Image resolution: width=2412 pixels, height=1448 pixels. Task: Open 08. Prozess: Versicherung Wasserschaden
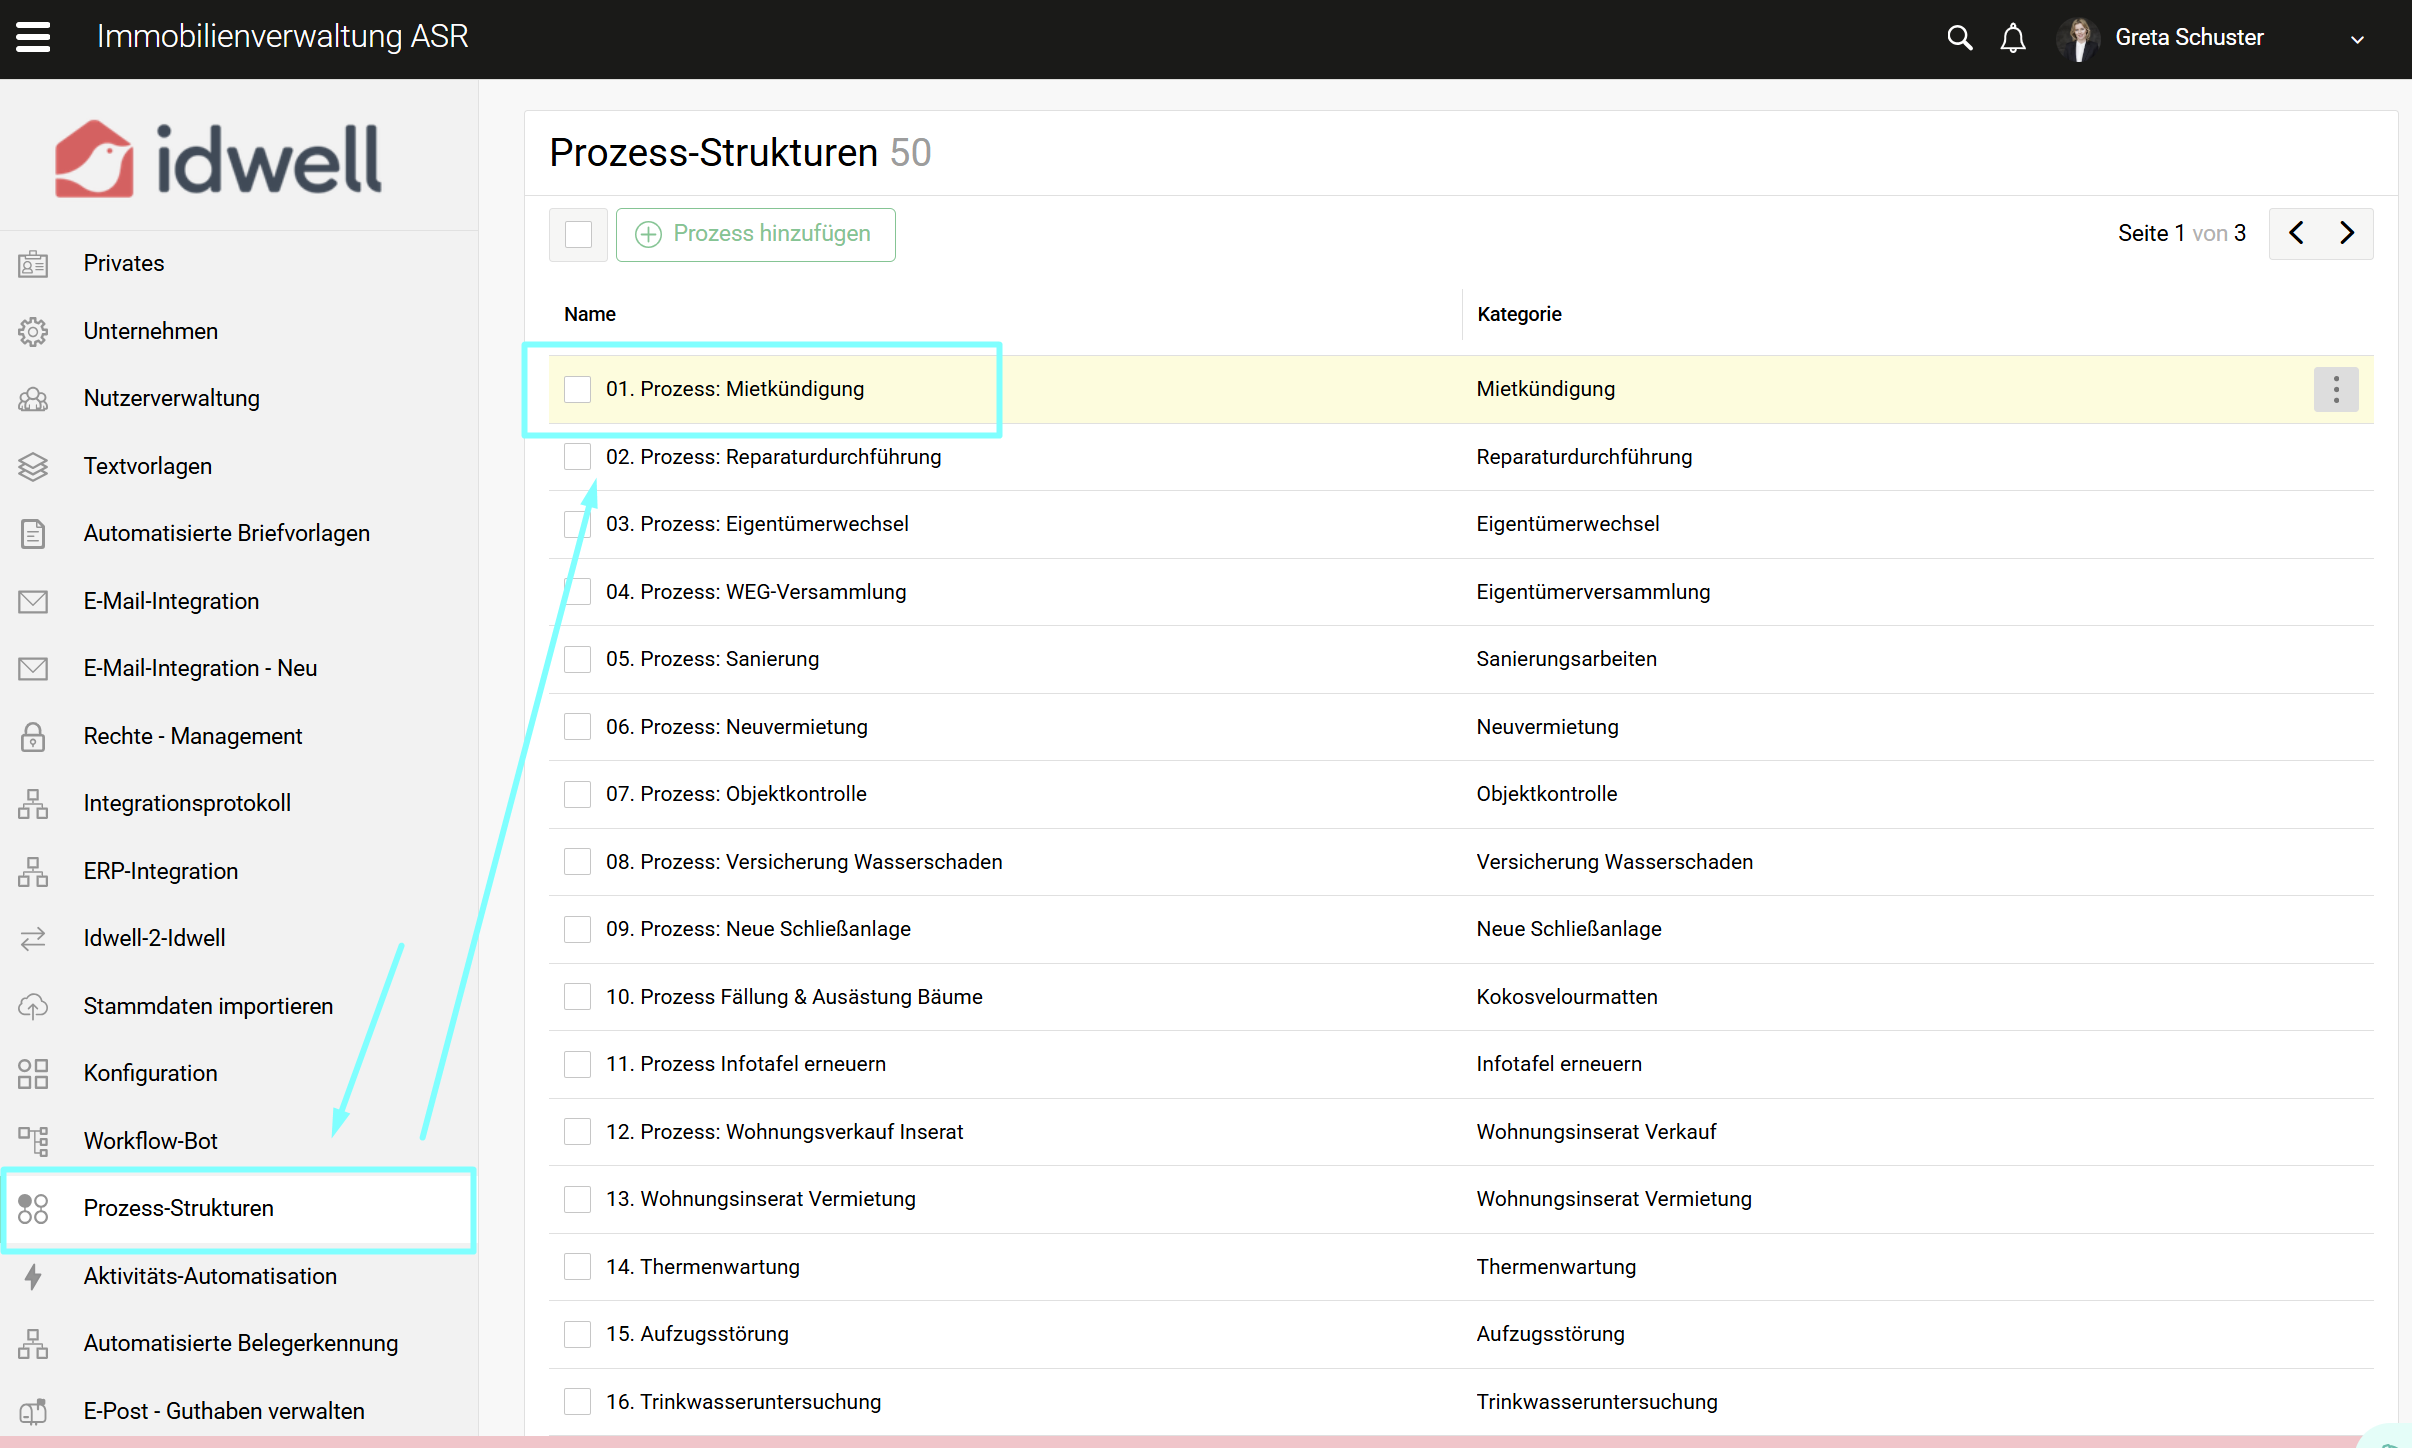click(803, 862)
